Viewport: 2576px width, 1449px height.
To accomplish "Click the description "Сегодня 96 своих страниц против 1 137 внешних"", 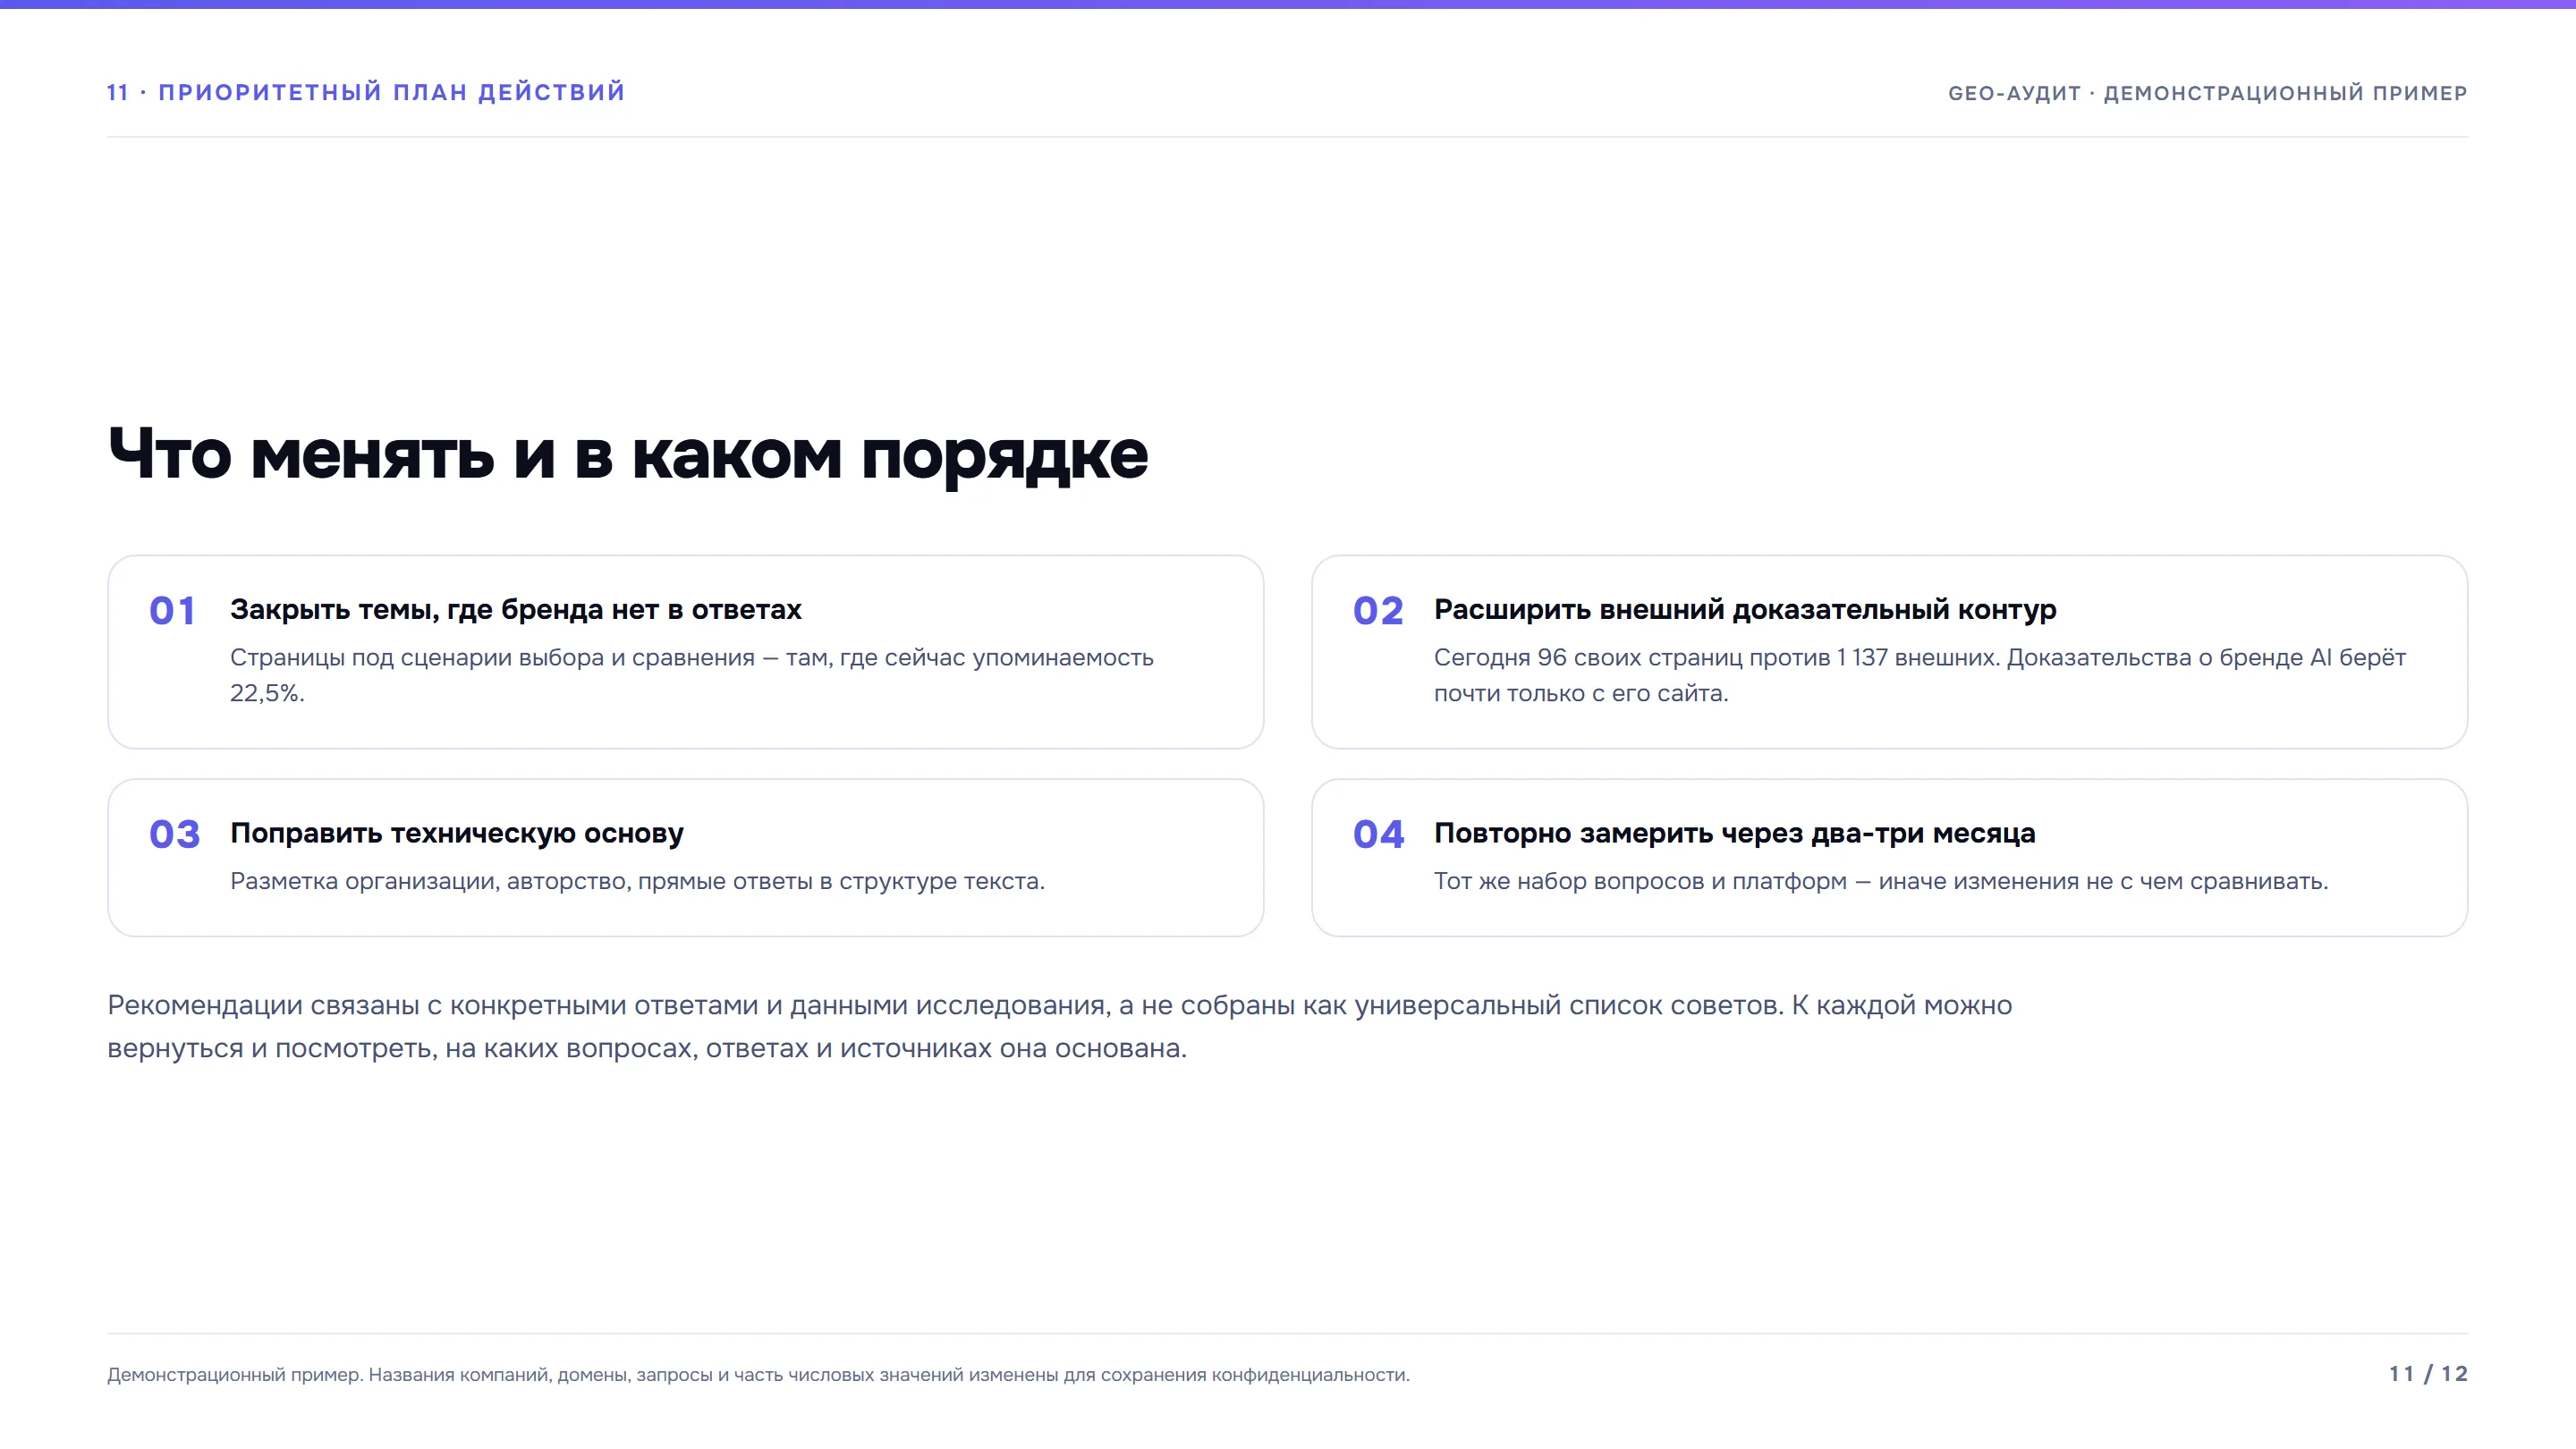I will pos(1920,675).
